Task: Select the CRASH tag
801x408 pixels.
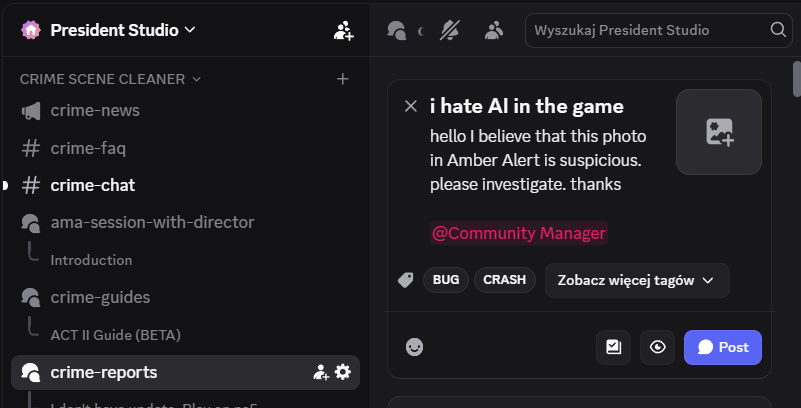Action: [x=504, y=280]
